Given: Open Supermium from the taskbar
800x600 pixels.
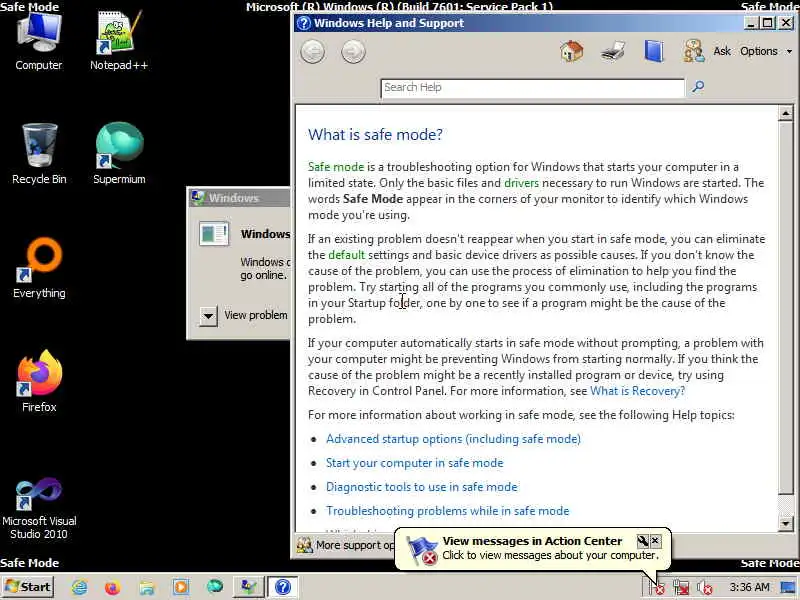Looking at the screenshot, I should pos(215,587).
